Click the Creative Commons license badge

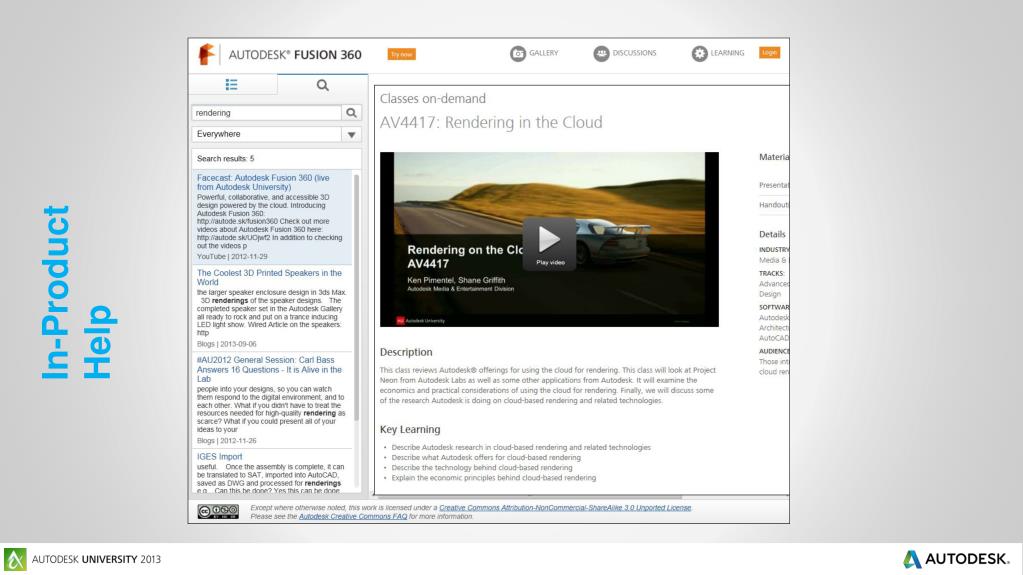click(x=218, y=512)
